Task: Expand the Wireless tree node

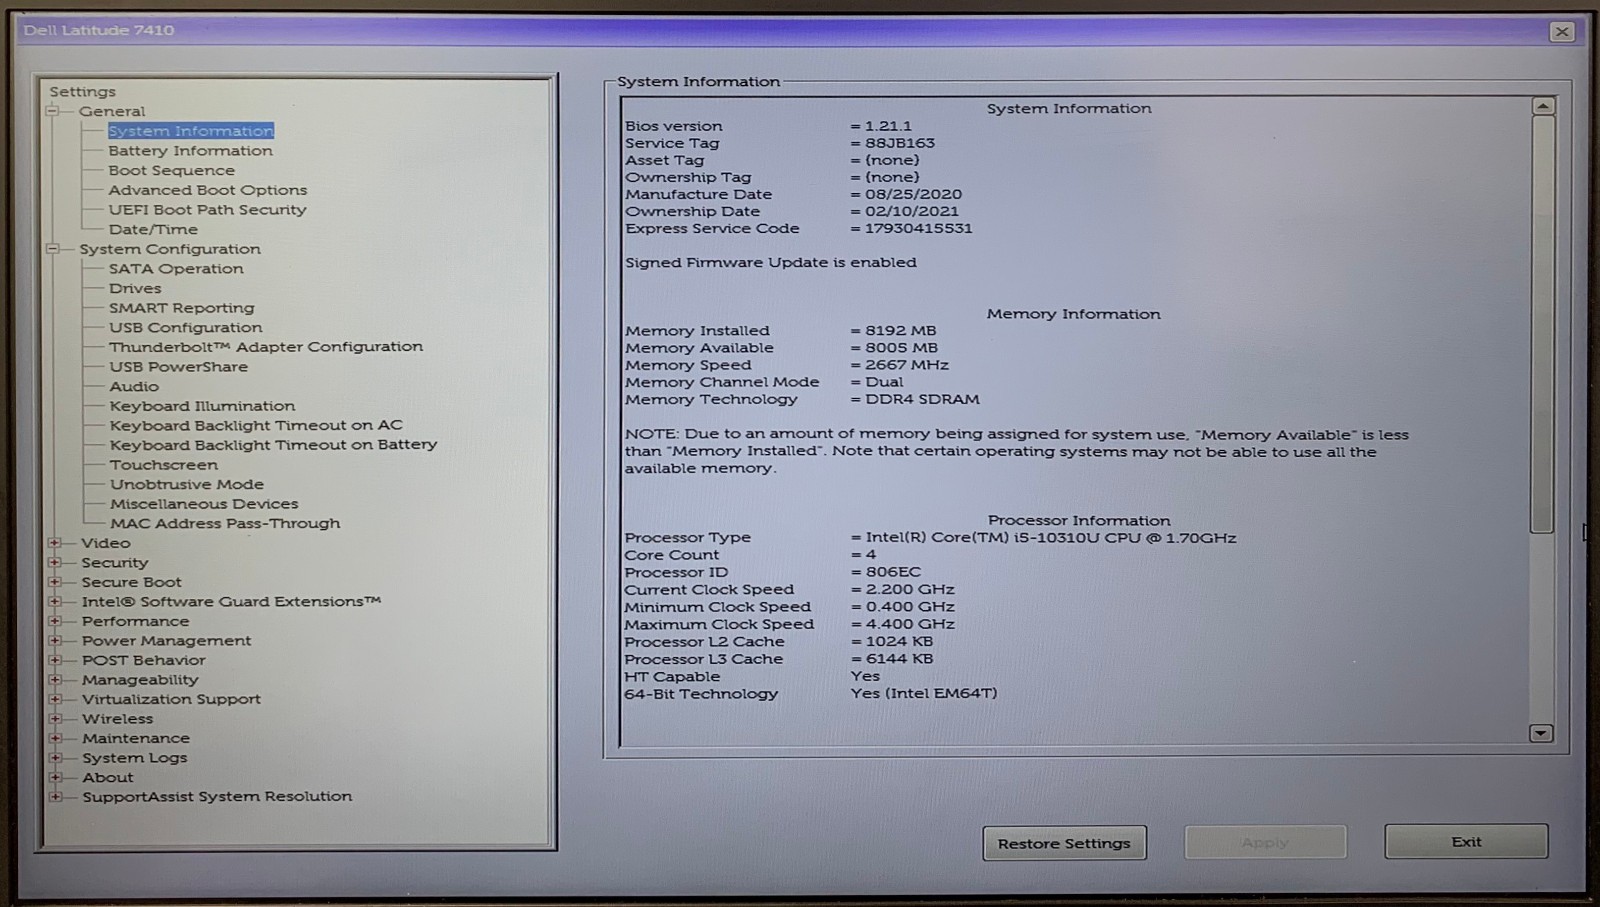Action: pos(55,718)
